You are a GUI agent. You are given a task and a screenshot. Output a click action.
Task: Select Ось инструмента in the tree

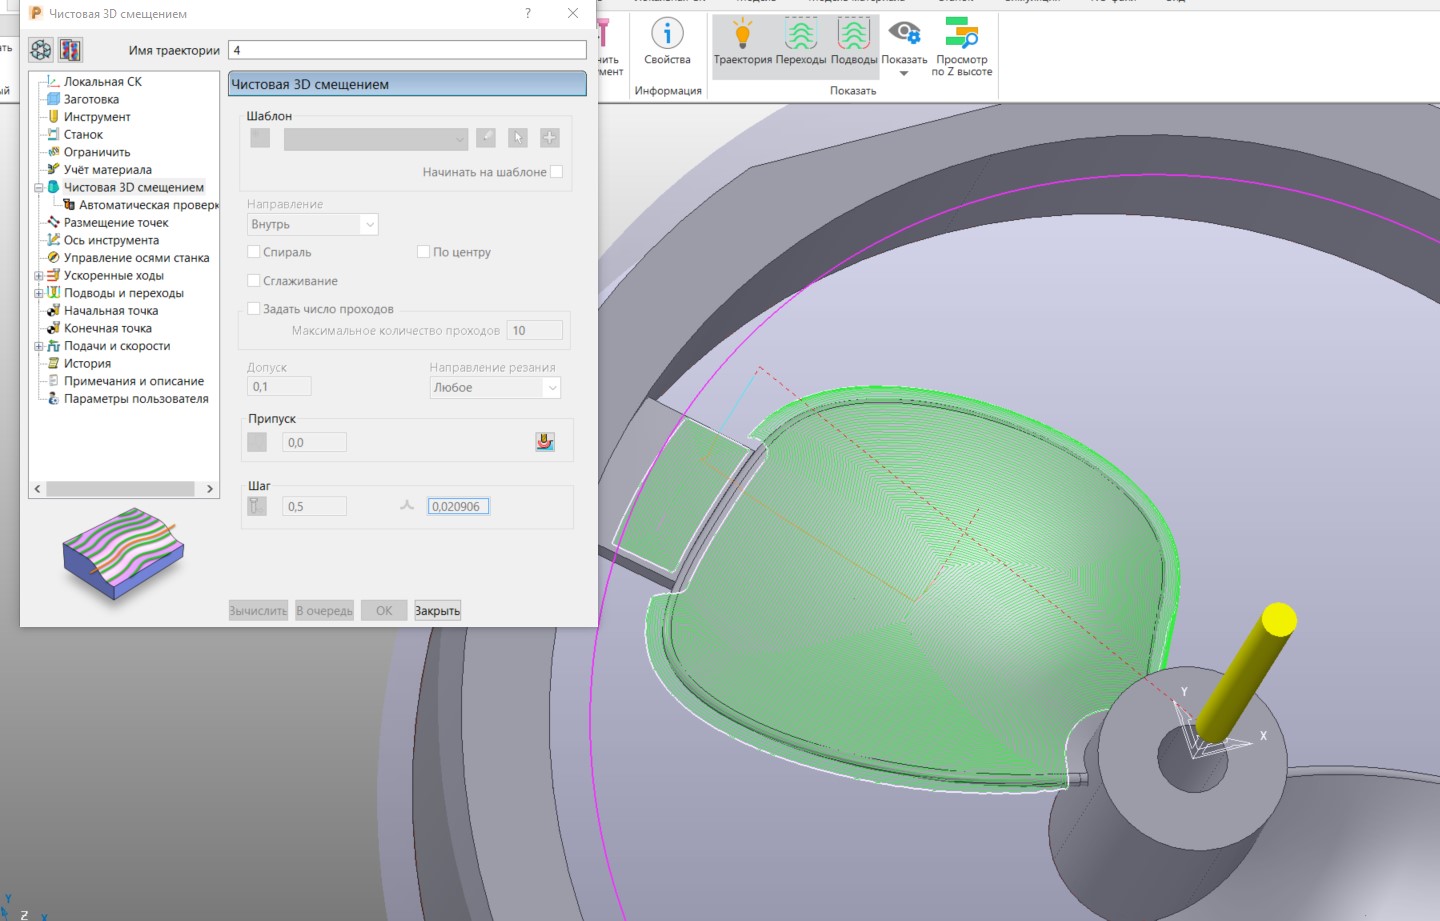pos(111,240)
